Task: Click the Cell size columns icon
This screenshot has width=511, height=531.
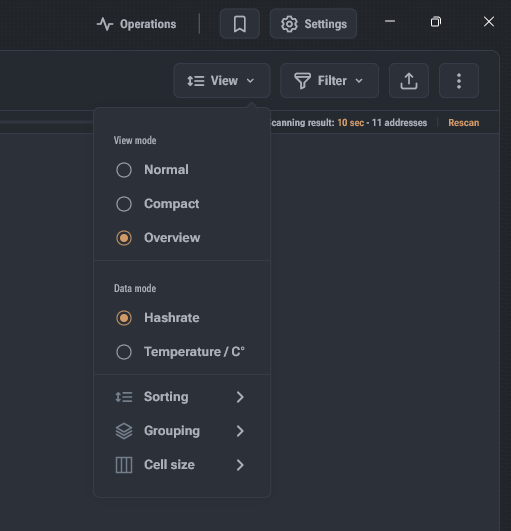Action: tap(124, 465)
